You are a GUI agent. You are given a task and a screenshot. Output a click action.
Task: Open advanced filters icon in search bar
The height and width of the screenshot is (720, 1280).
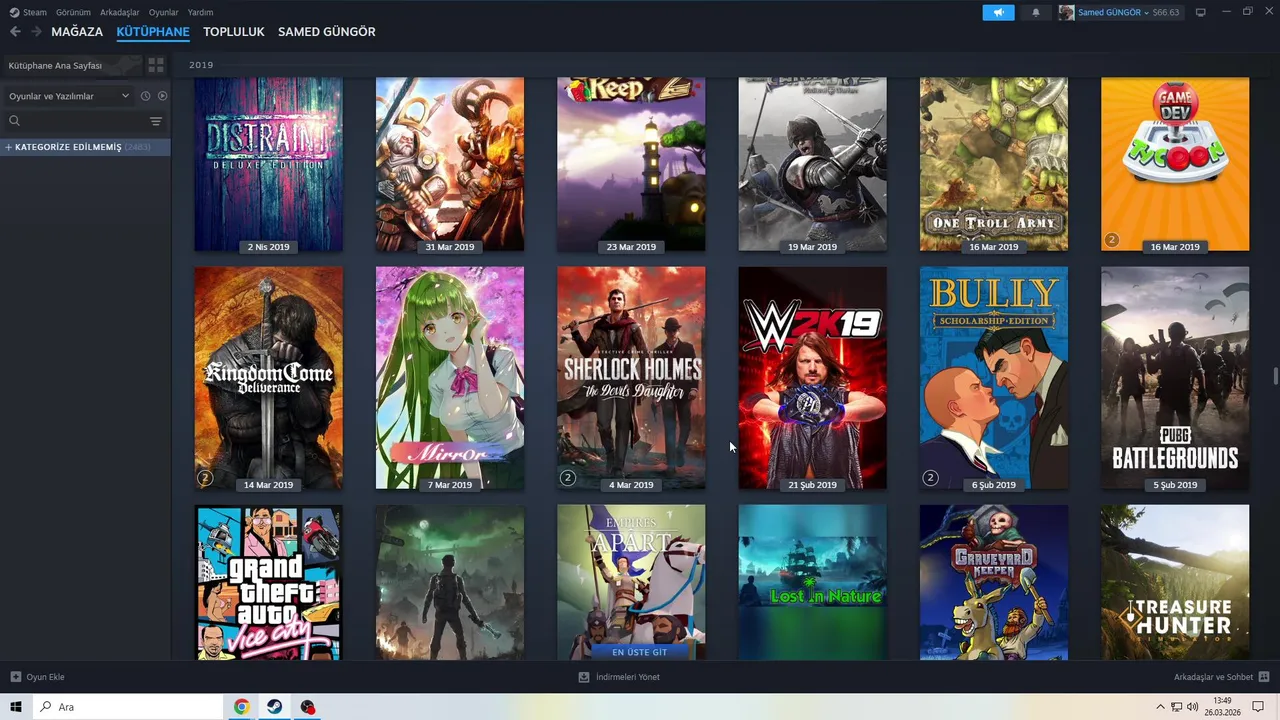pyautogui.click(x=156, y=121)
